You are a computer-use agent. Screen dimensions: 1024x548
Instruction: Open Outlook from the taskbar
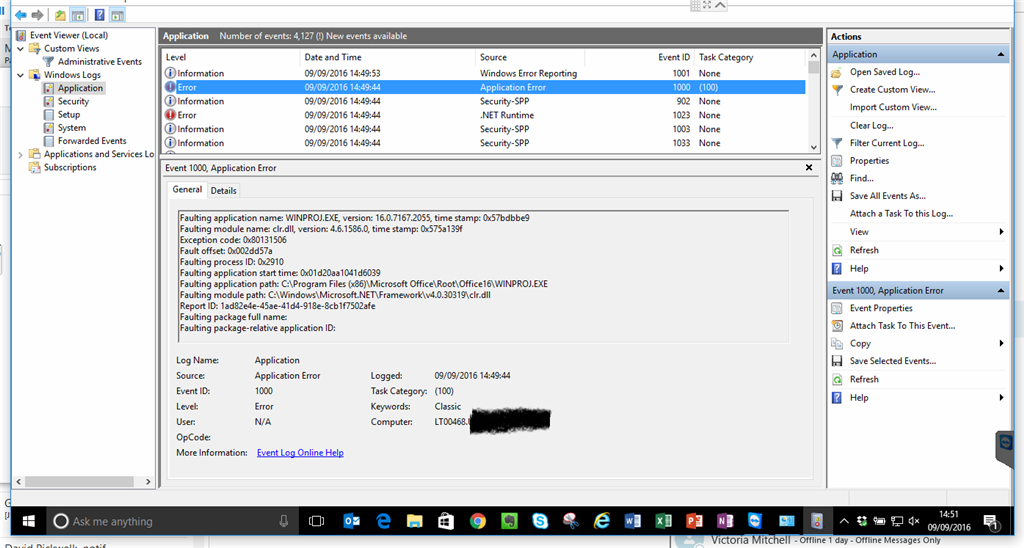point(351,521)
